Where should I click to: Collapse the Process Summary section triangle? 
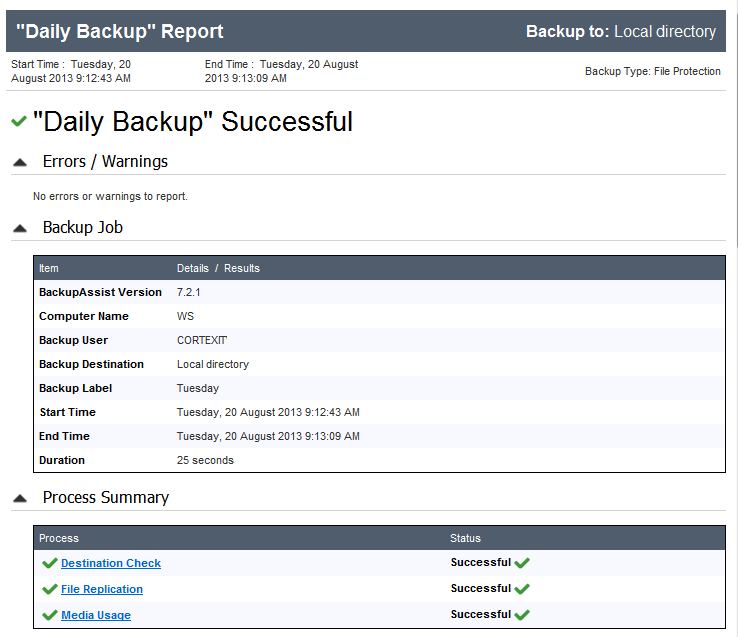tap(20, 499)
